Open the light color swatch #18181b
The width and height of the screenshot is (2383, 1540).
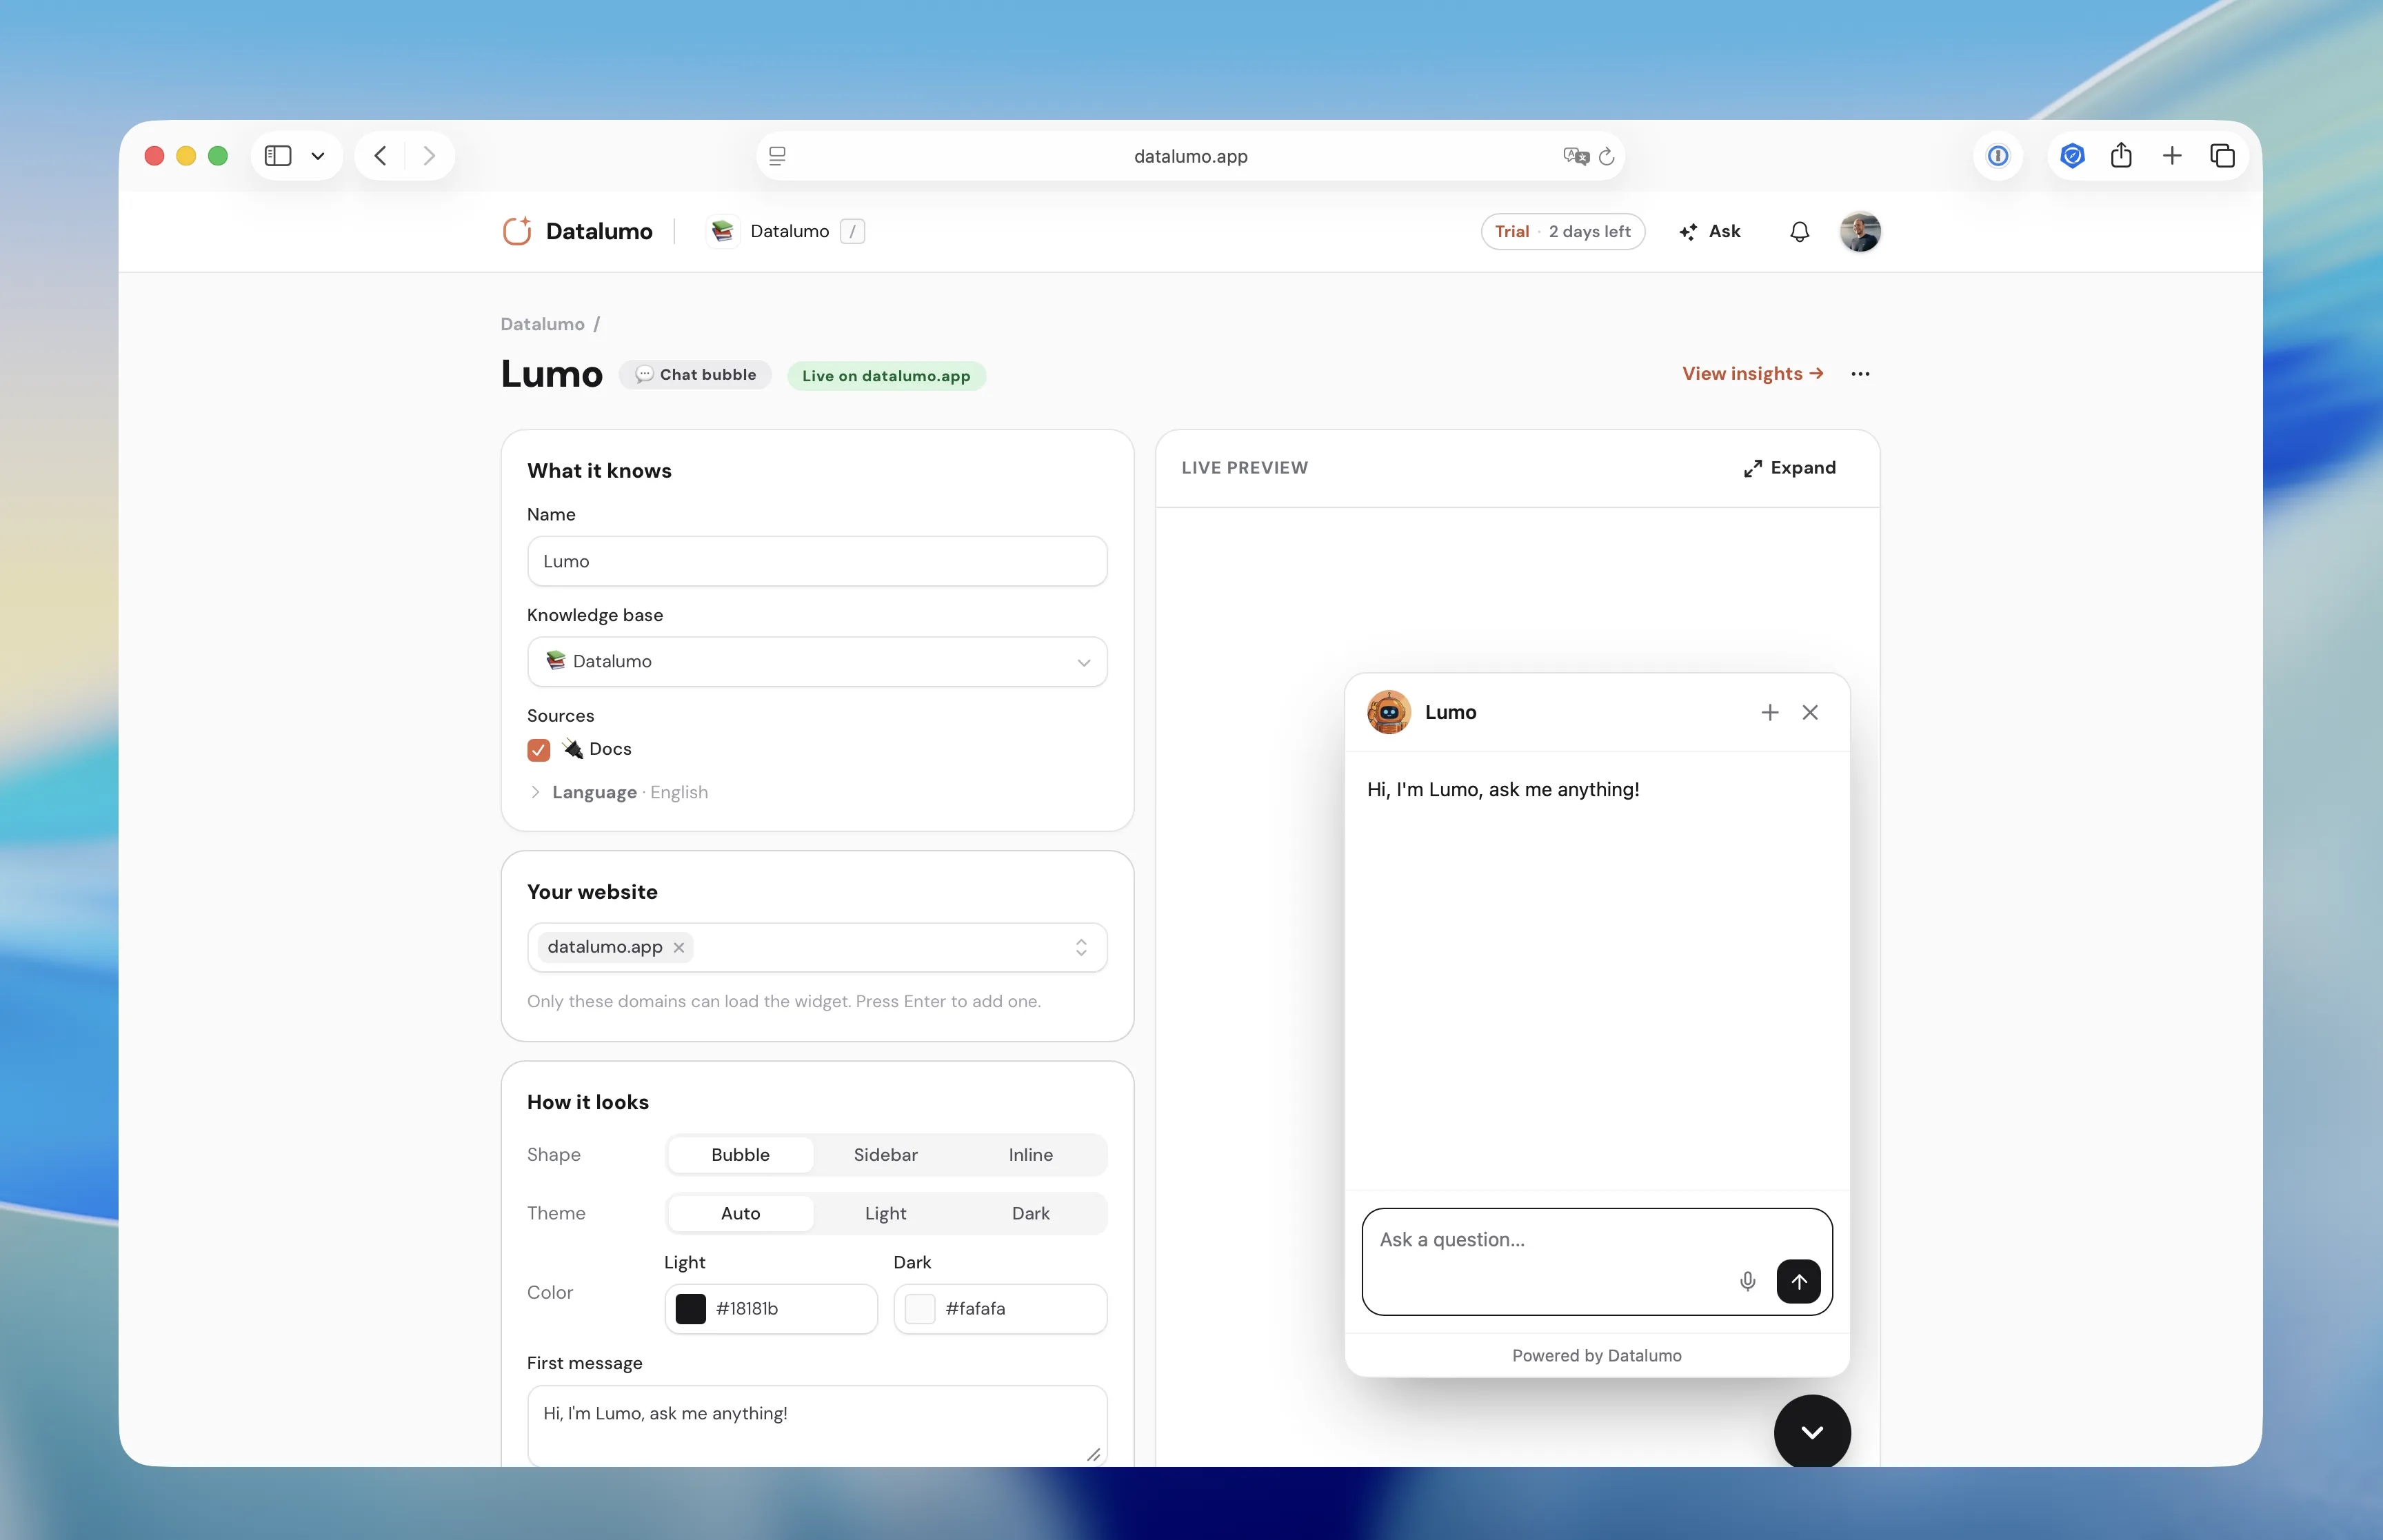click(690, 1309)
